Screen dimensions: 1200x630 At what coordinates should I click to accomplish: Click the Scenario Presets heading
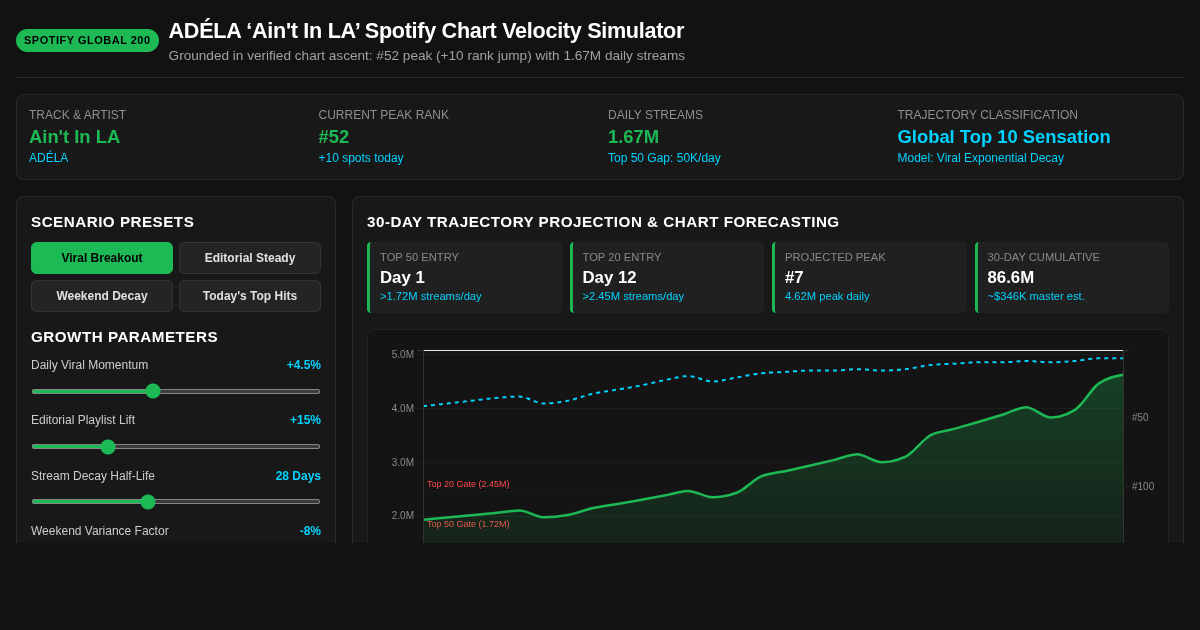(113, 222)
